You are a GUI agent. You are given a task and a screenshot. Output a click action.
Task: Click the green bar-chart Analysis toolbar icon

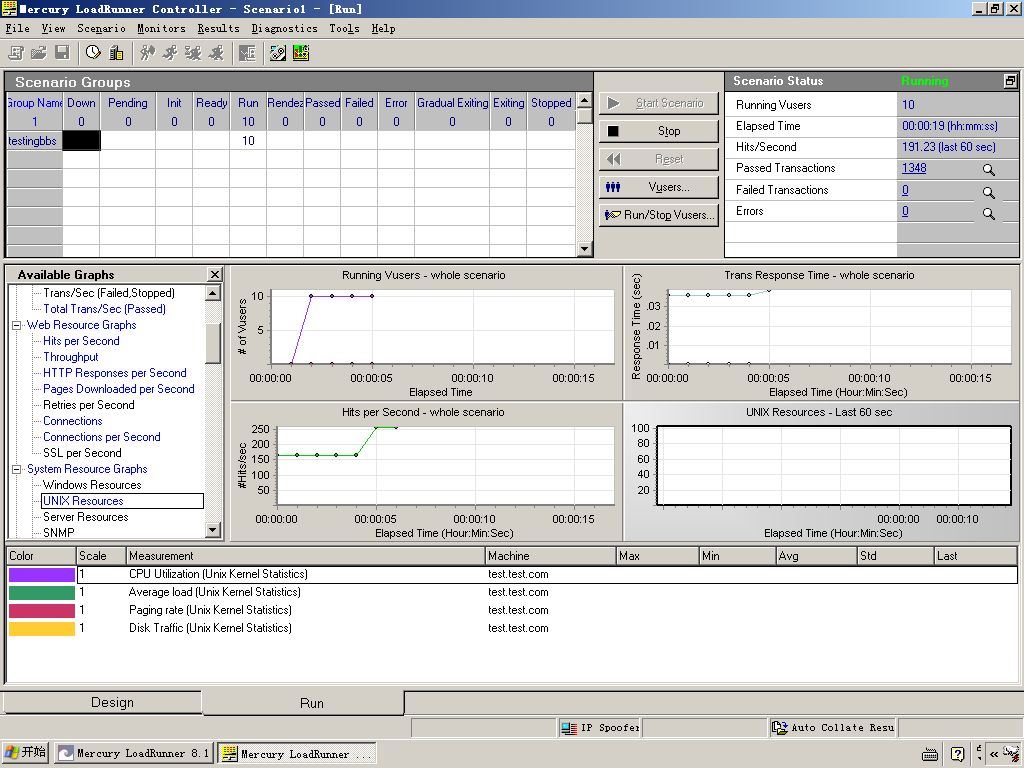(301, 53)
